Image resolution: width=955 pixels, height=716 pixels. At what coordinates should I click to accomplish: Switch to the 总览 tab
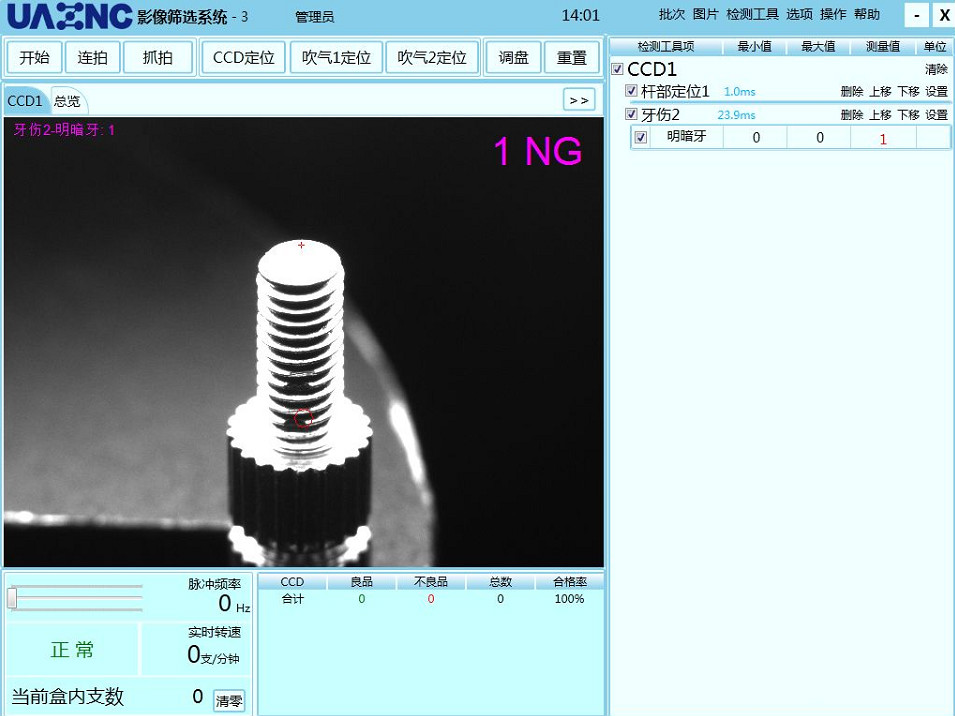pos(67,102)
